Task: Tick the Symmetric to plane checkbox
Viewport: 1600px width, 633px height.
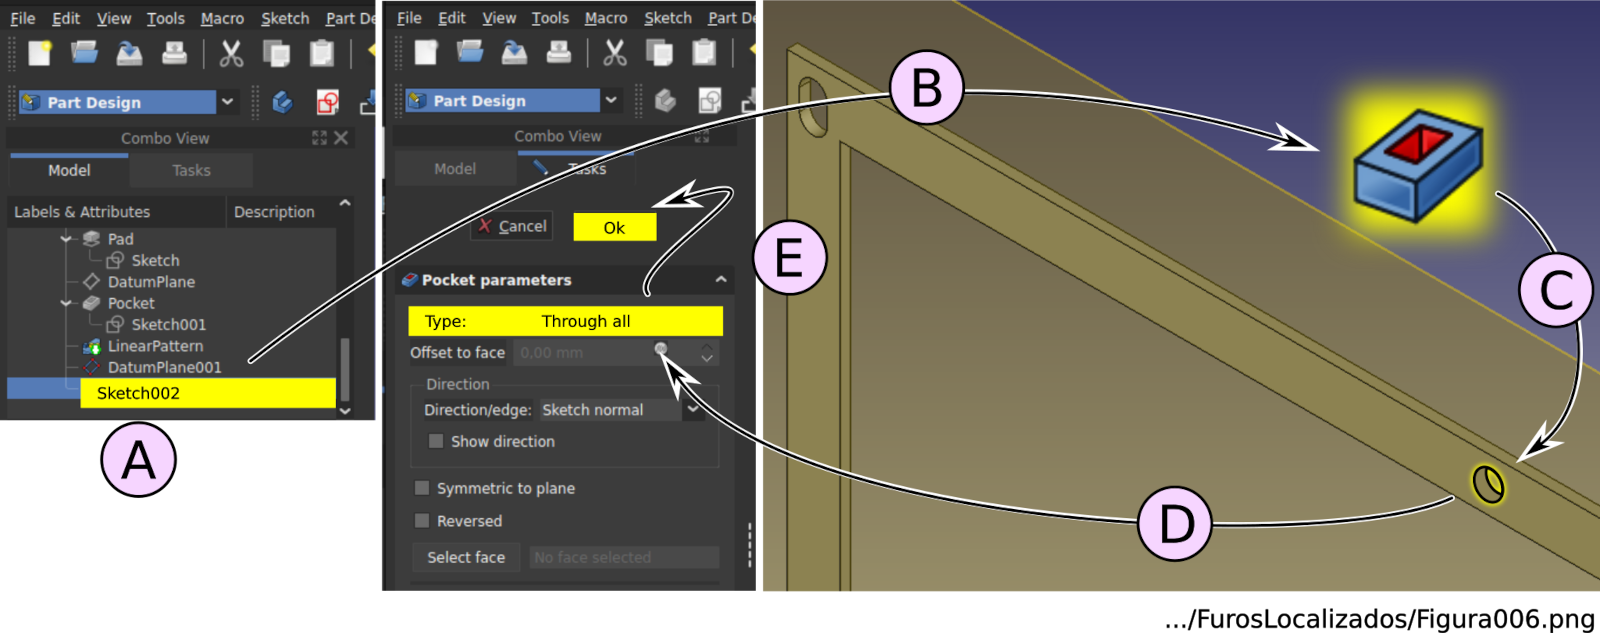Action: pos(422,488)
